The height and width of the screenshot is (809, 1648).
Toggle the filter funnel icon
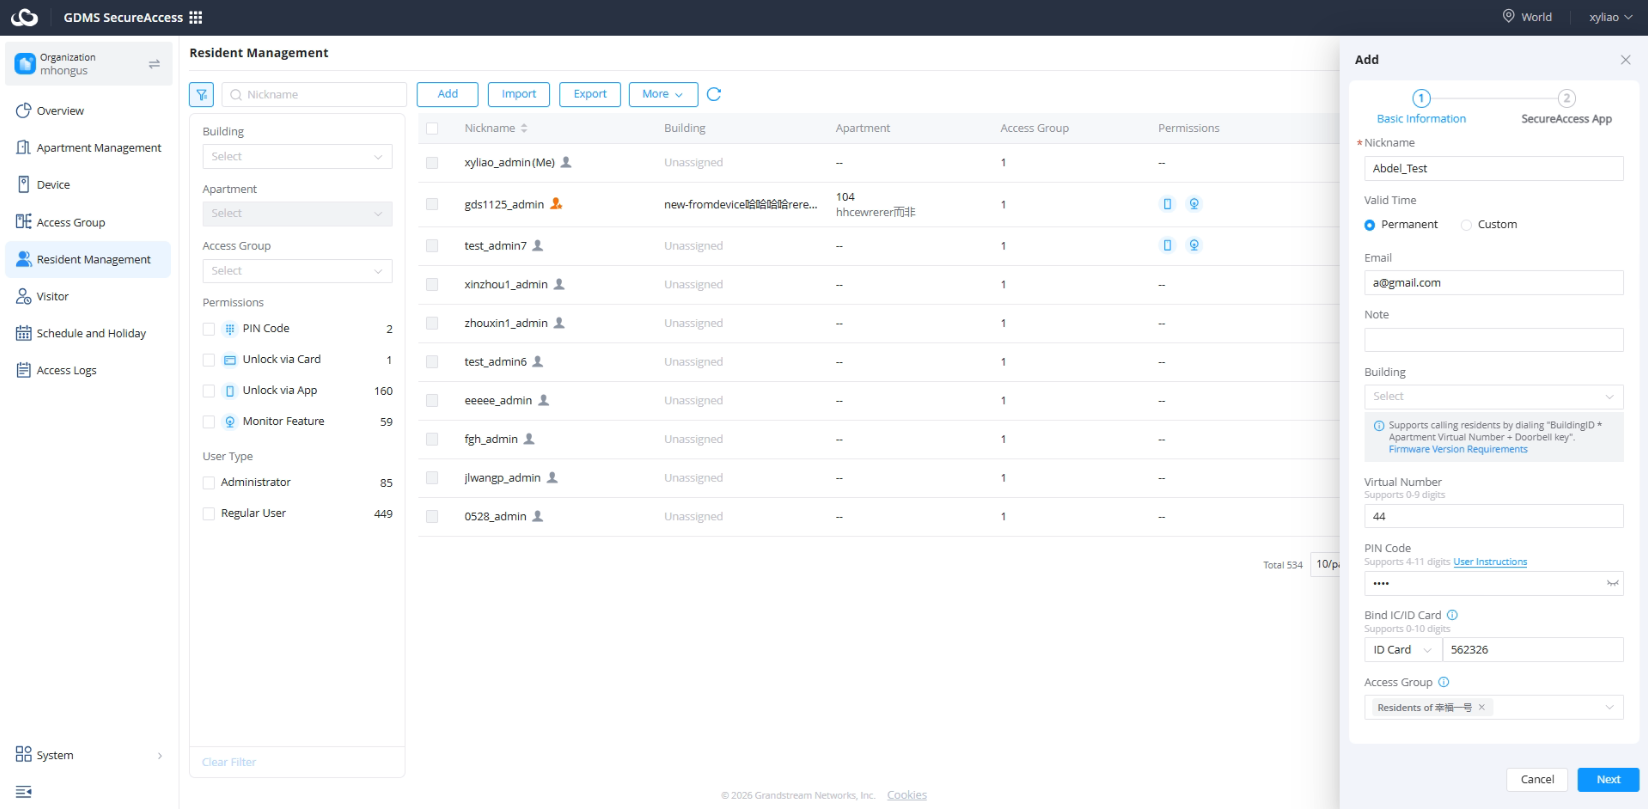[201, 94]
